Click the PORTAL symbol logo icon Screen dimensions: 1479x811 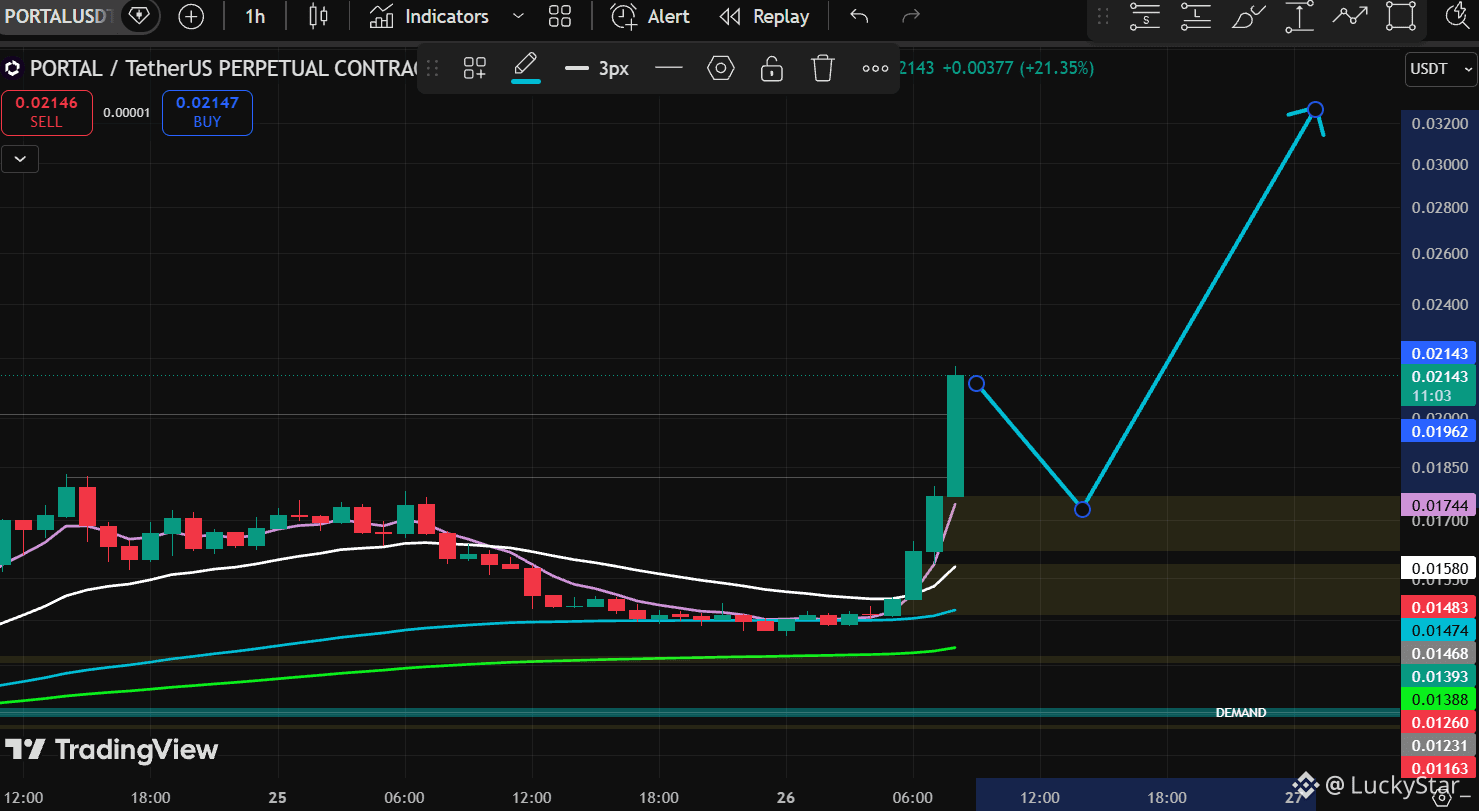click(13, 69)
